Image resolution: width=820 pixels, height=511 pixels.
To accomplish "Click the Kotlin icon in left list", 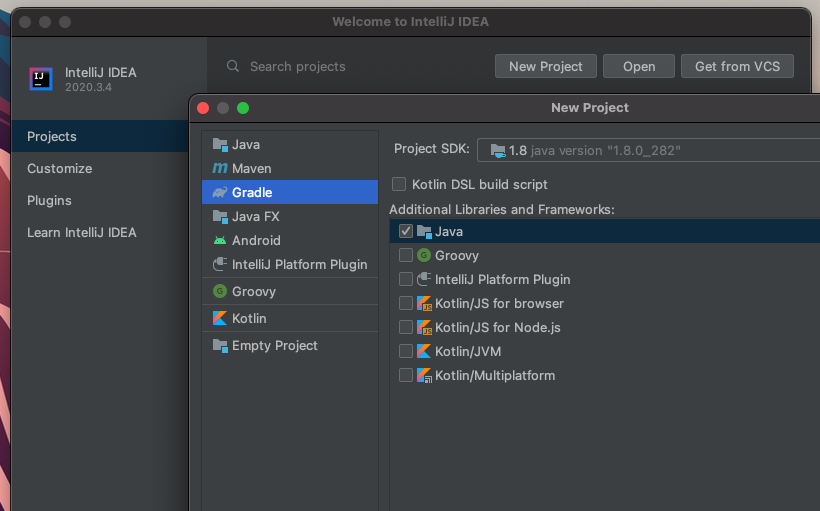I will tap(220, 318).
